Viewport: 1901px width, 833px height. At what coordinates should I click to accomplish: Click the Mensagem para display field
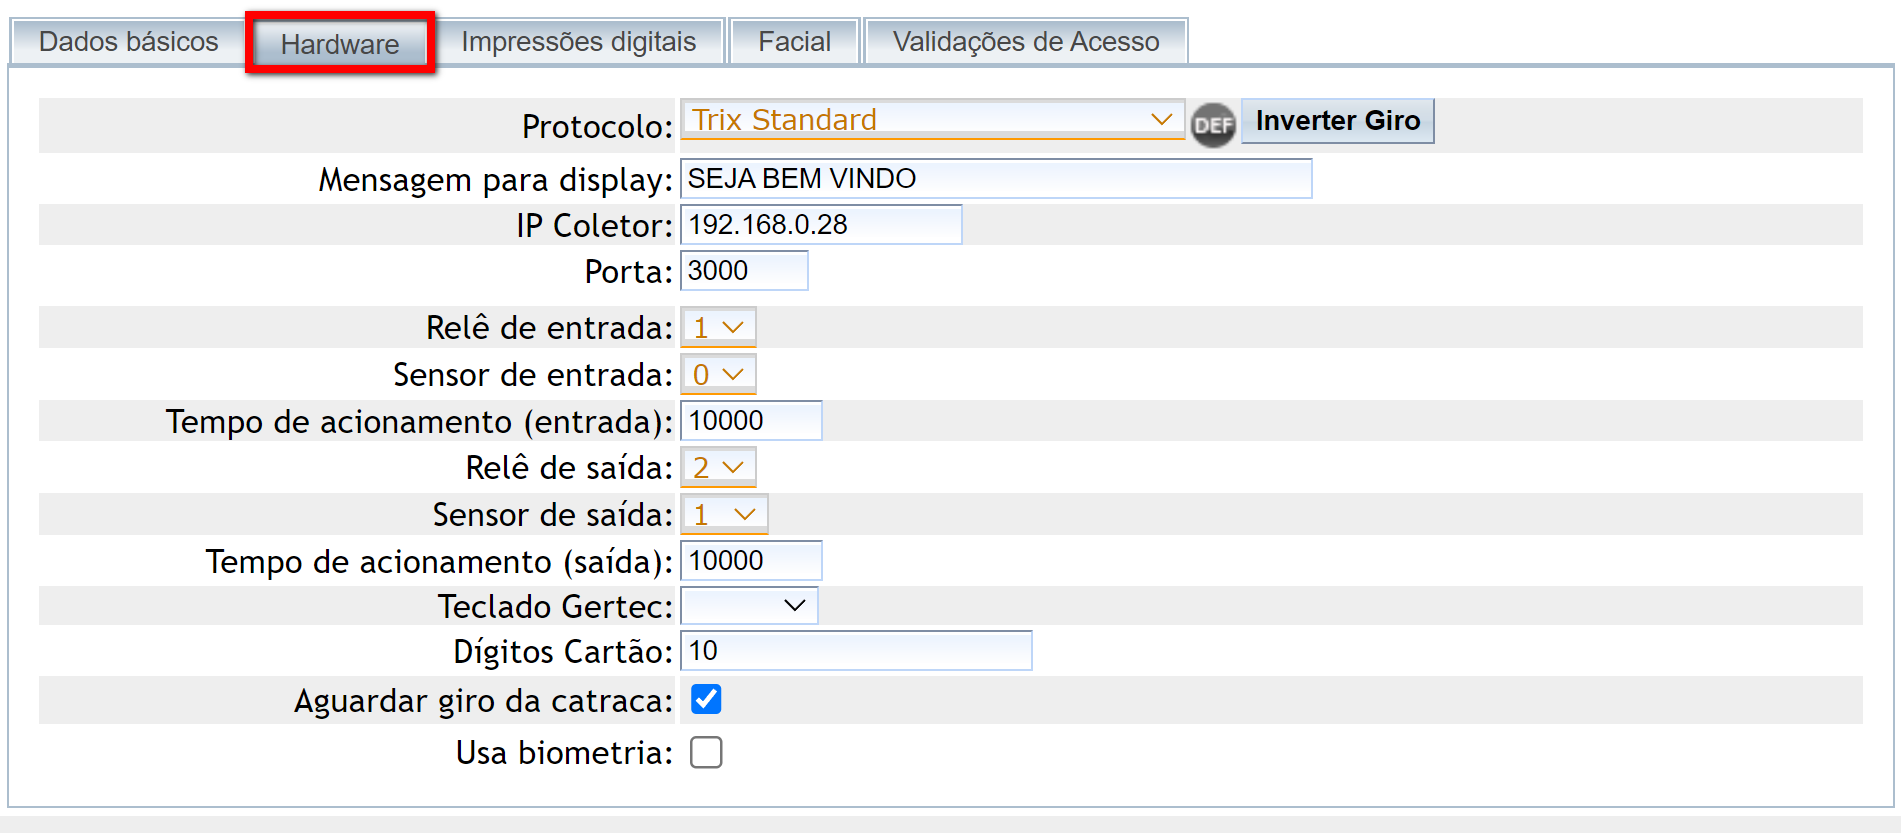pos(995,179)
